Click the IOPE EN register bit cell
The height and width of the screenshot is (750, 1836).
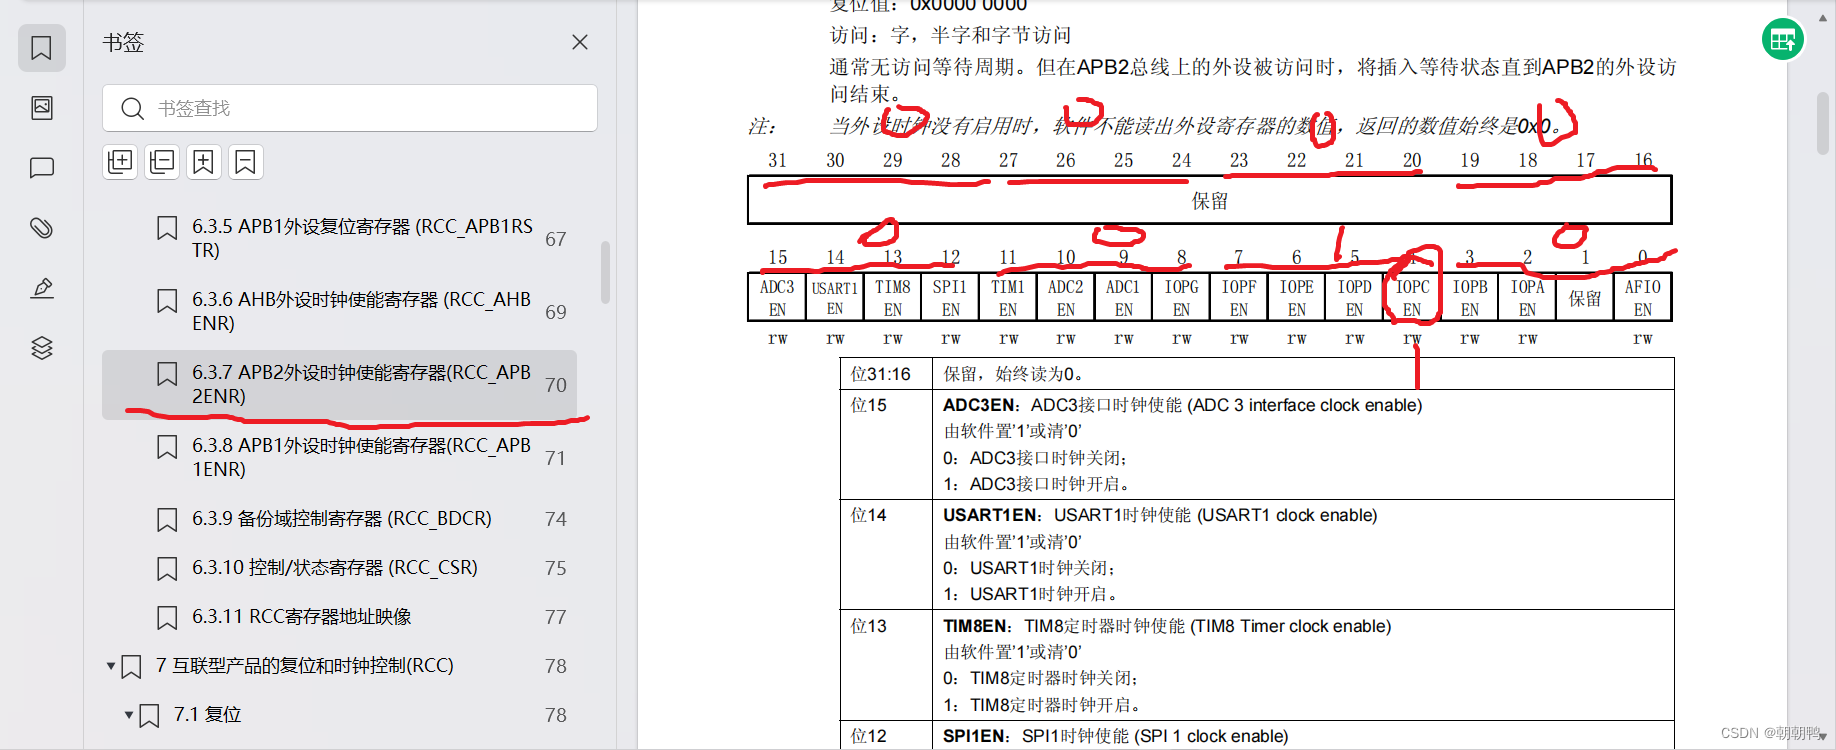click(x=1297, y=298)
